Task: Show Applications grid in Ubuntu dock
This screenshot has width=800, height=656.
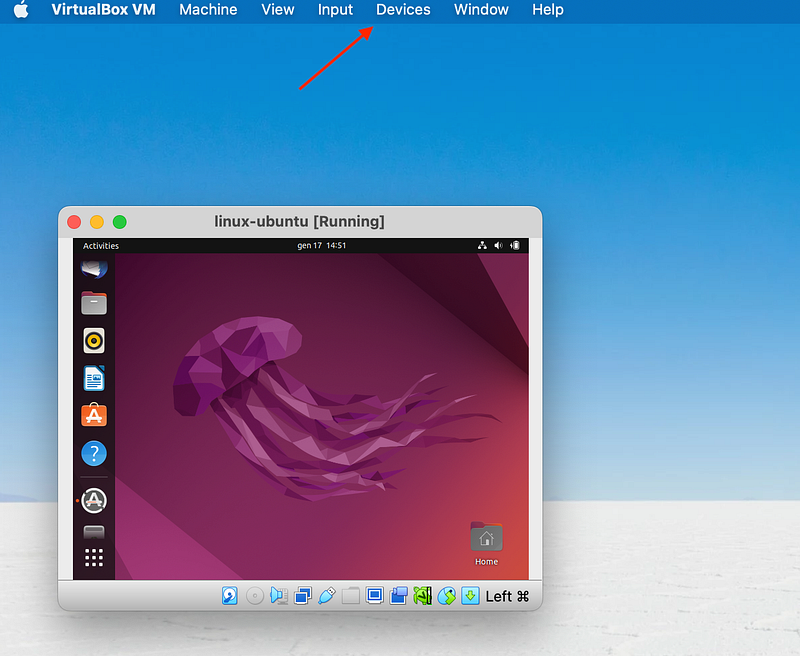Action: tap(94, 558)
